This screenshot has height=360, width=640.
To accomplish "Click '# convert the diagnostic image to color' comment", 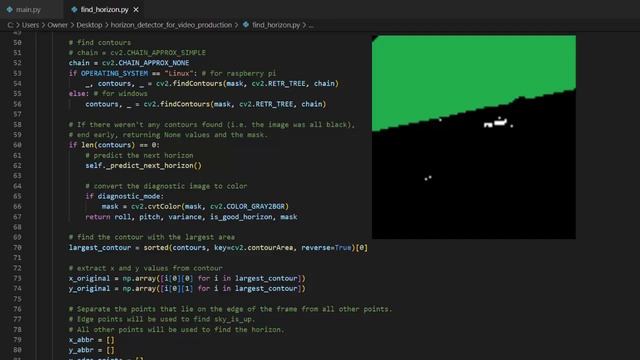I will tap(166, 186).
